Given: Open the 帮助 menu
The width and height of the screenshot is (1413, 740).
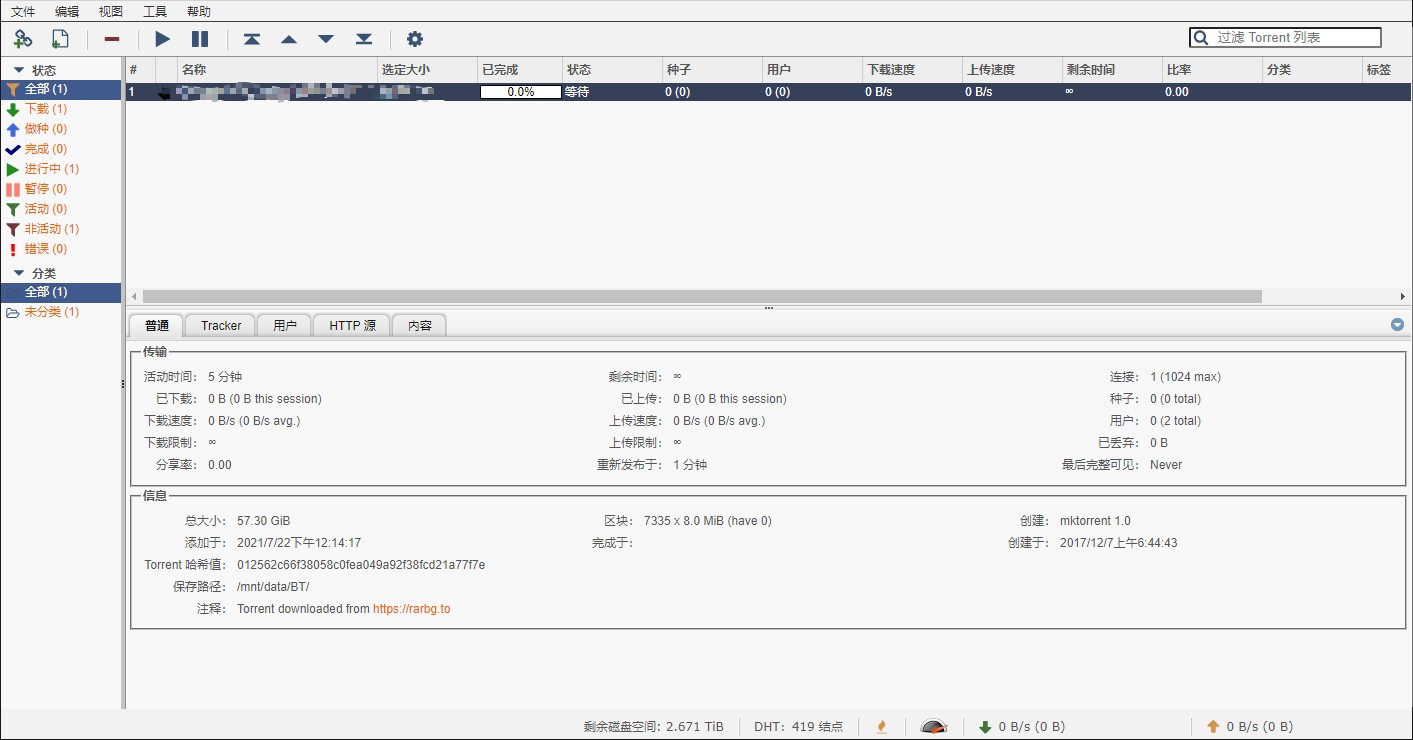Looking at the screenshot, I should pyautogui.click(x=199, y=12).
